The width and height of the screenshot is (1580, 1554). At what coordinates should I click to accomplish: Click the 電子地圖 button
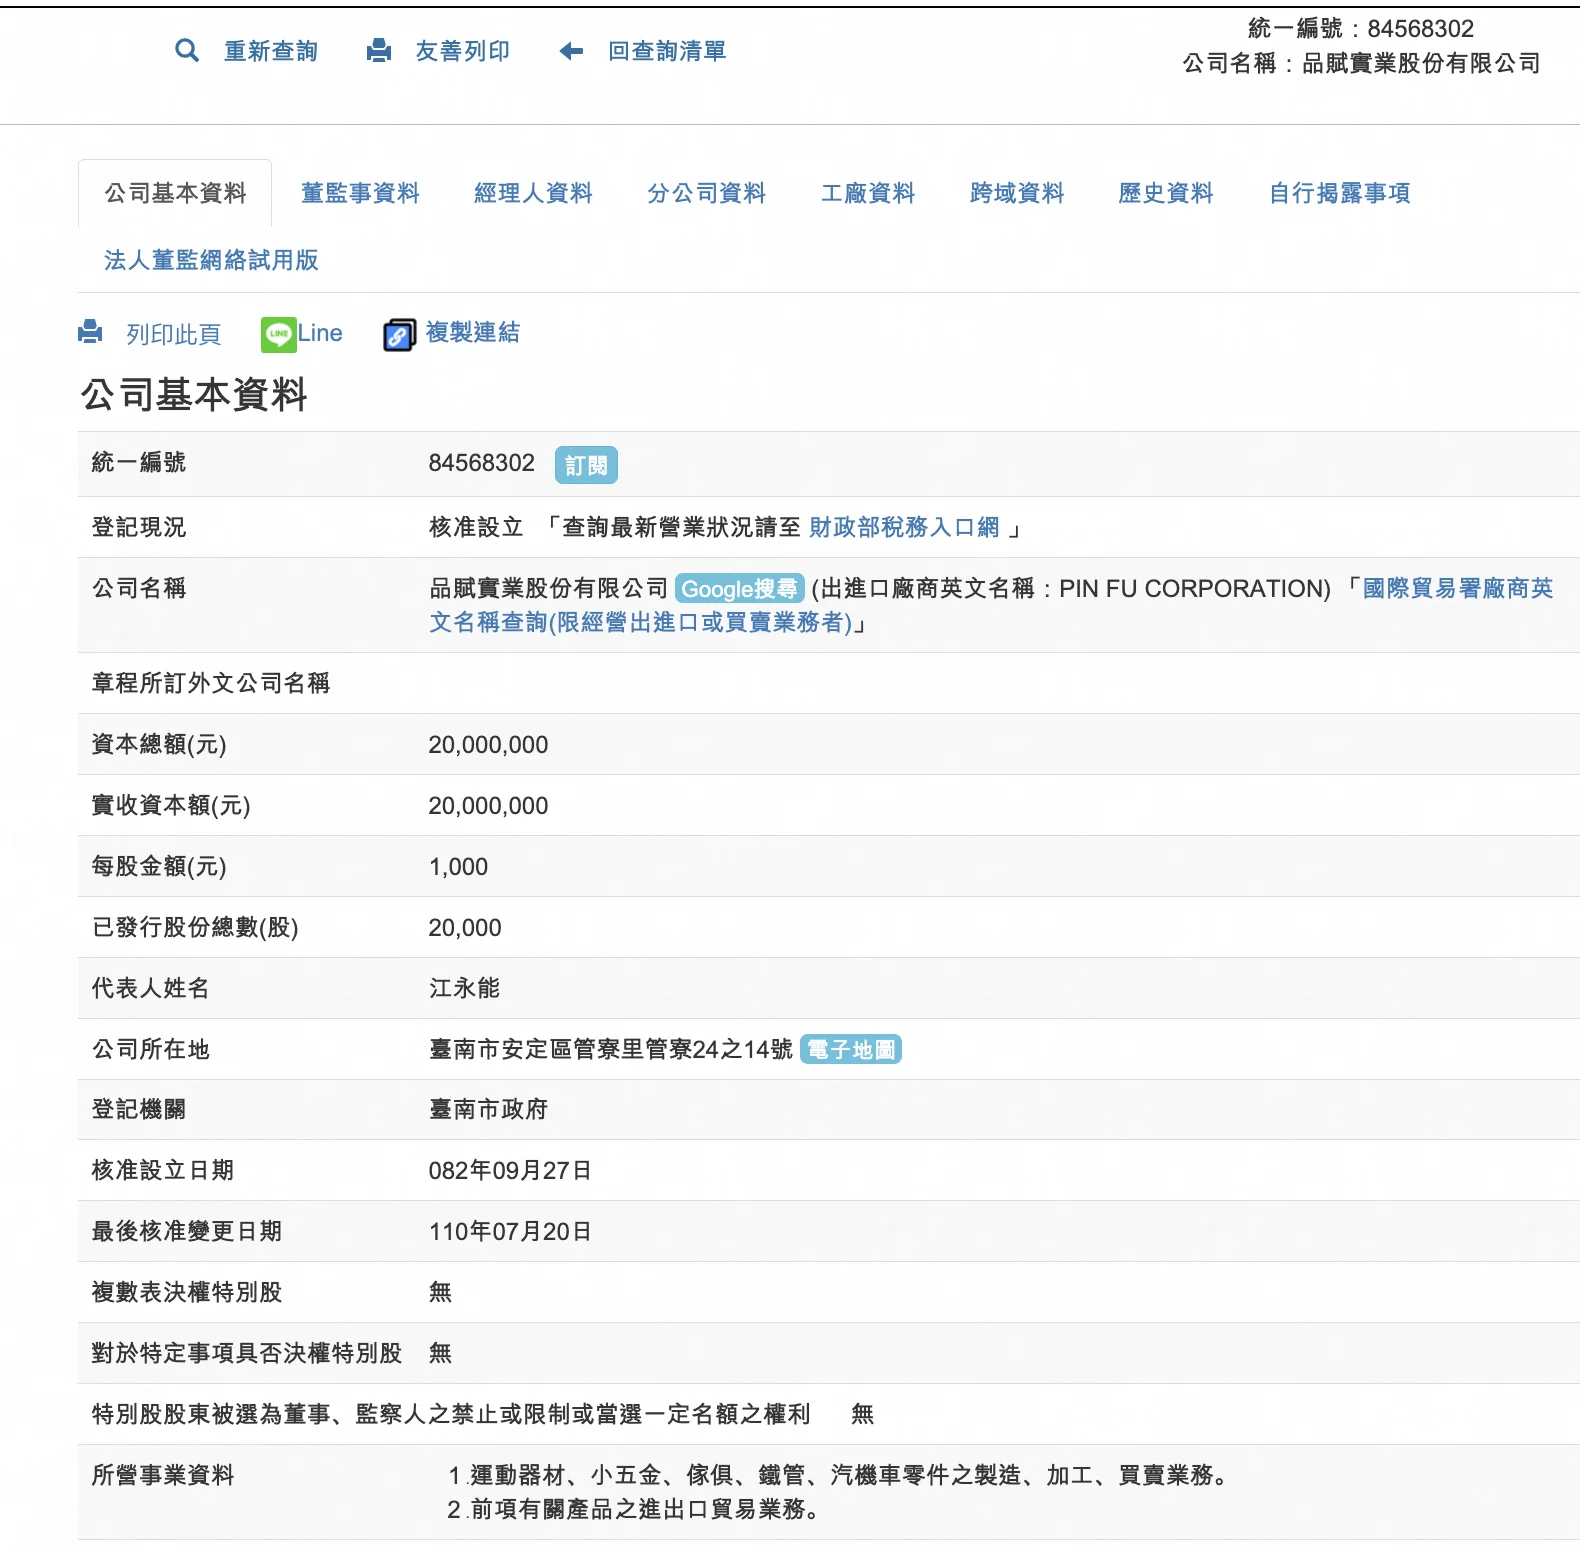[x=851, y=1049]
